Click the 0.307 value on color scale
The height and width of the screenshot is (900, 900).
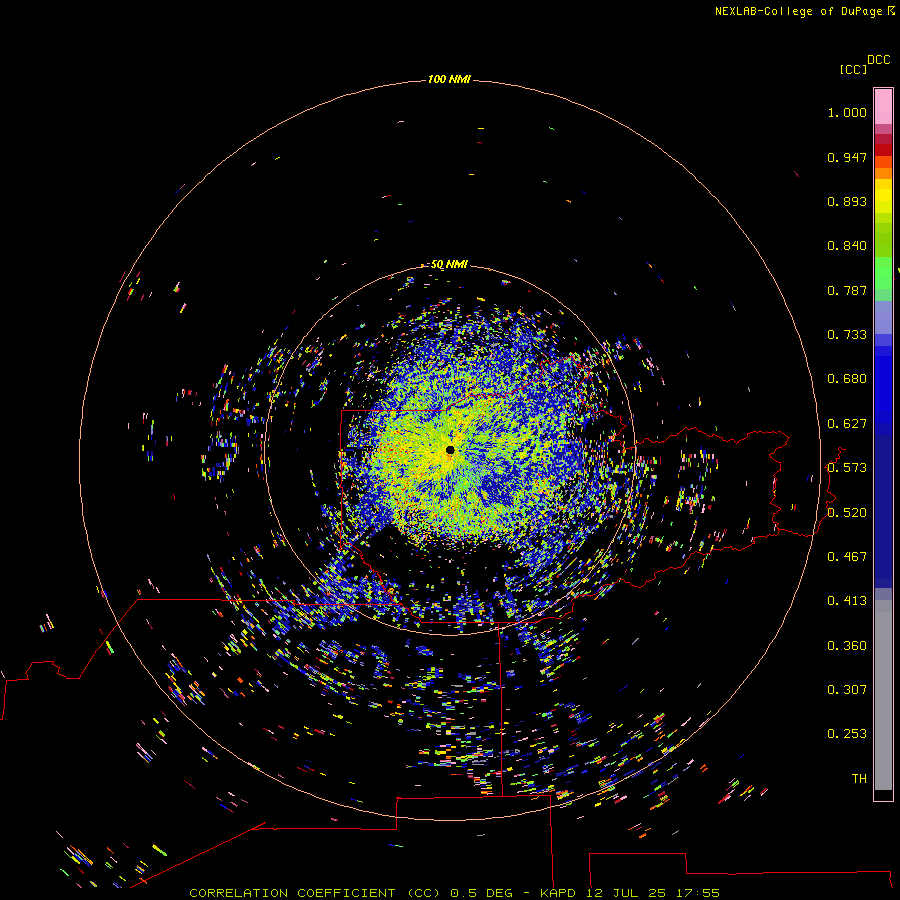click(x=847, y=690)
